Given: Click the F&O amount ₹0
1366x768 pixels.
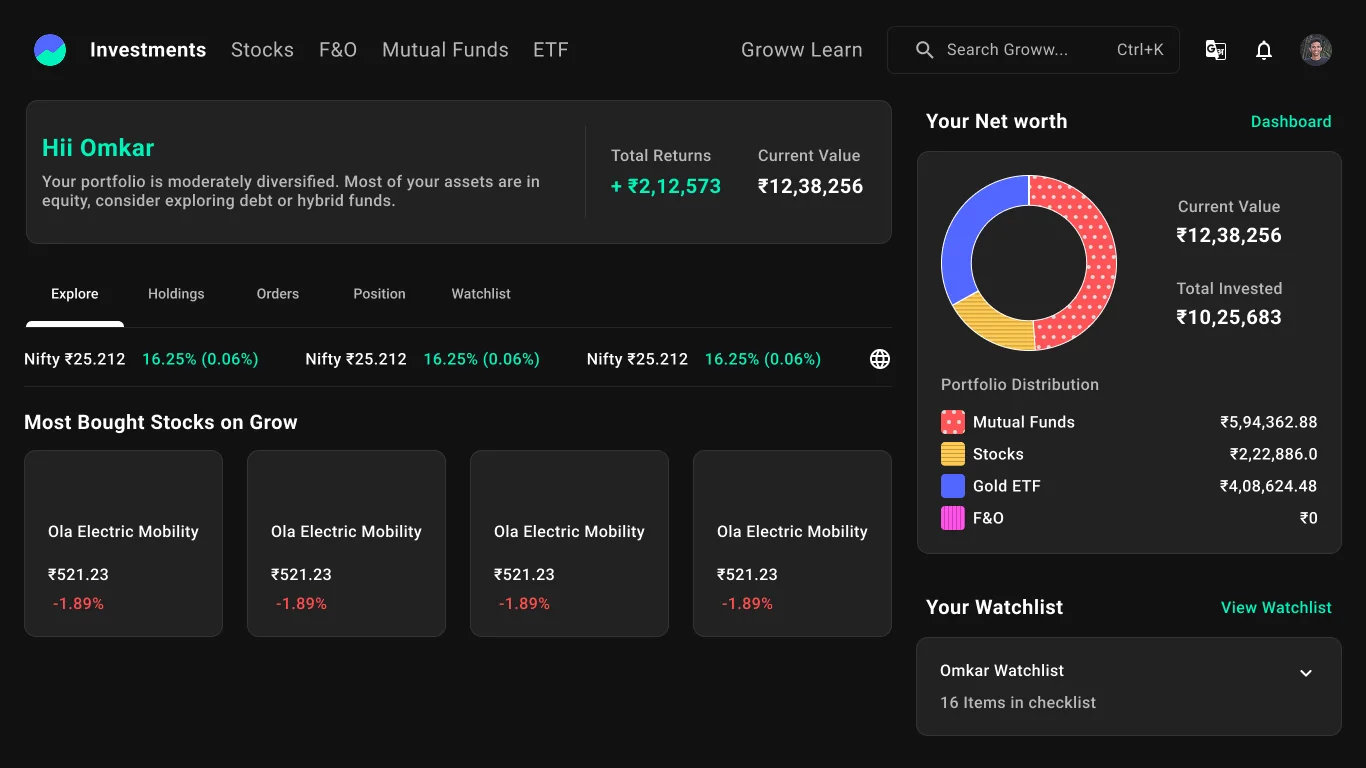Looking at the screenshot, I should (x=1309, y=518).
